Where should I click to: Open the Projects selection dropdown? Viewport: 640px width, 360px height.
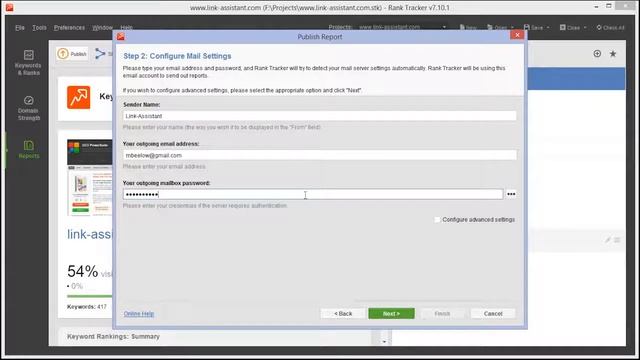(402, 27)
